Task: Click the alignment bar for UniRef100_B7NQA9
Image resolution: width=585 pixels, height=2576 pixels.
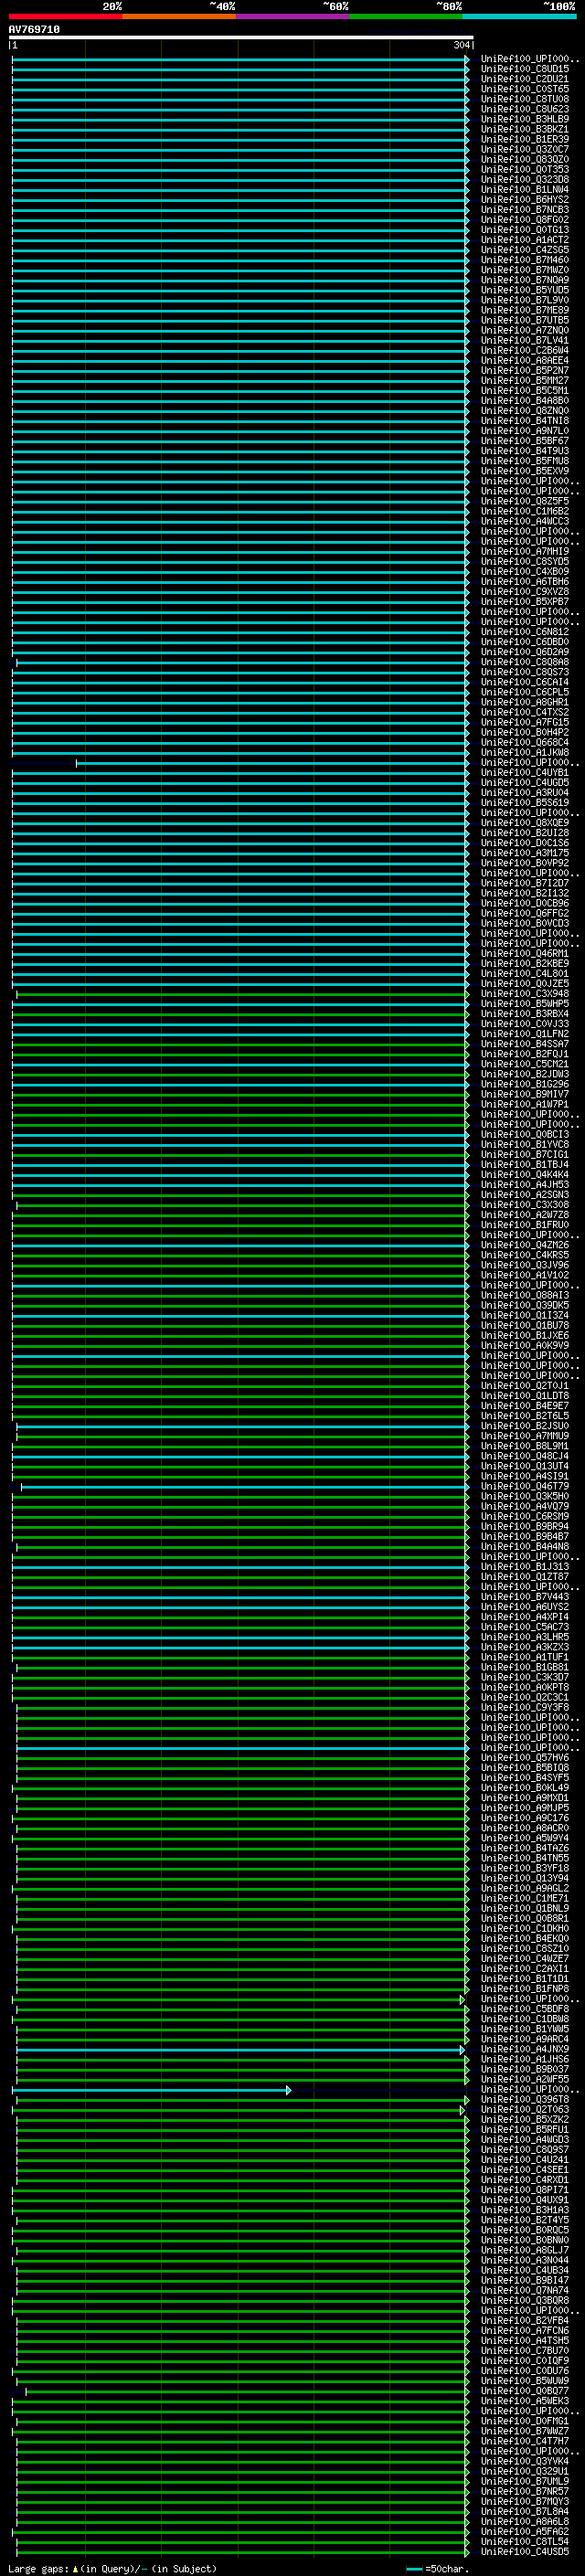Action: 240,280
